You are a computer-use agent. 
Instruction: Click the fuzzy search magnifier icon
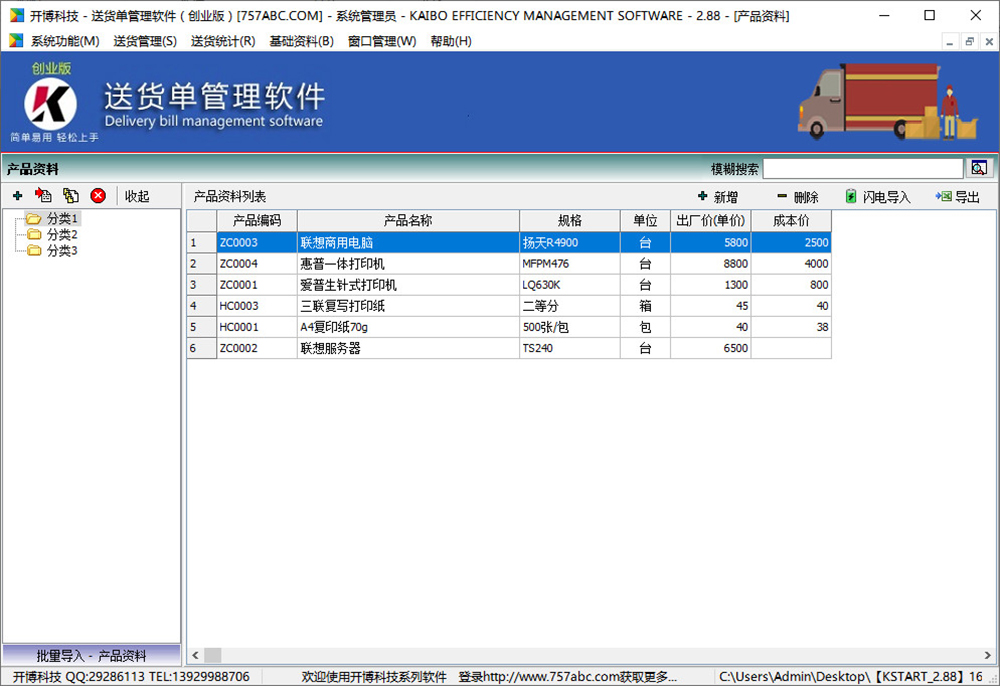click(979, 168)
